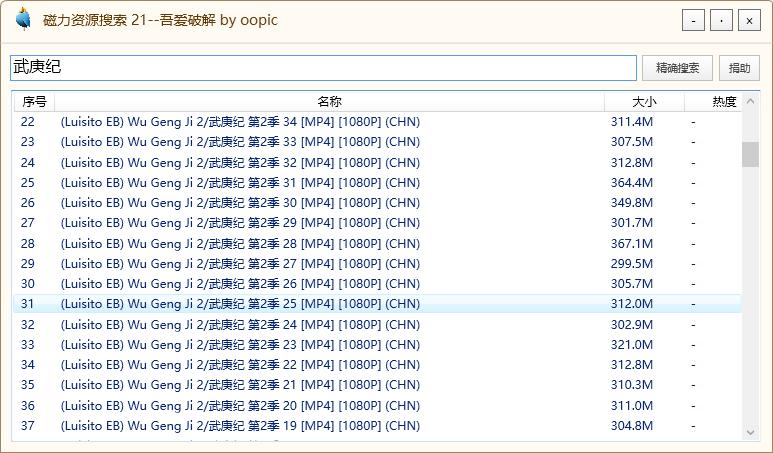Viewport: 773px width, 453px height.
Task: Click size value 301.7M
Action: point(632,223)
